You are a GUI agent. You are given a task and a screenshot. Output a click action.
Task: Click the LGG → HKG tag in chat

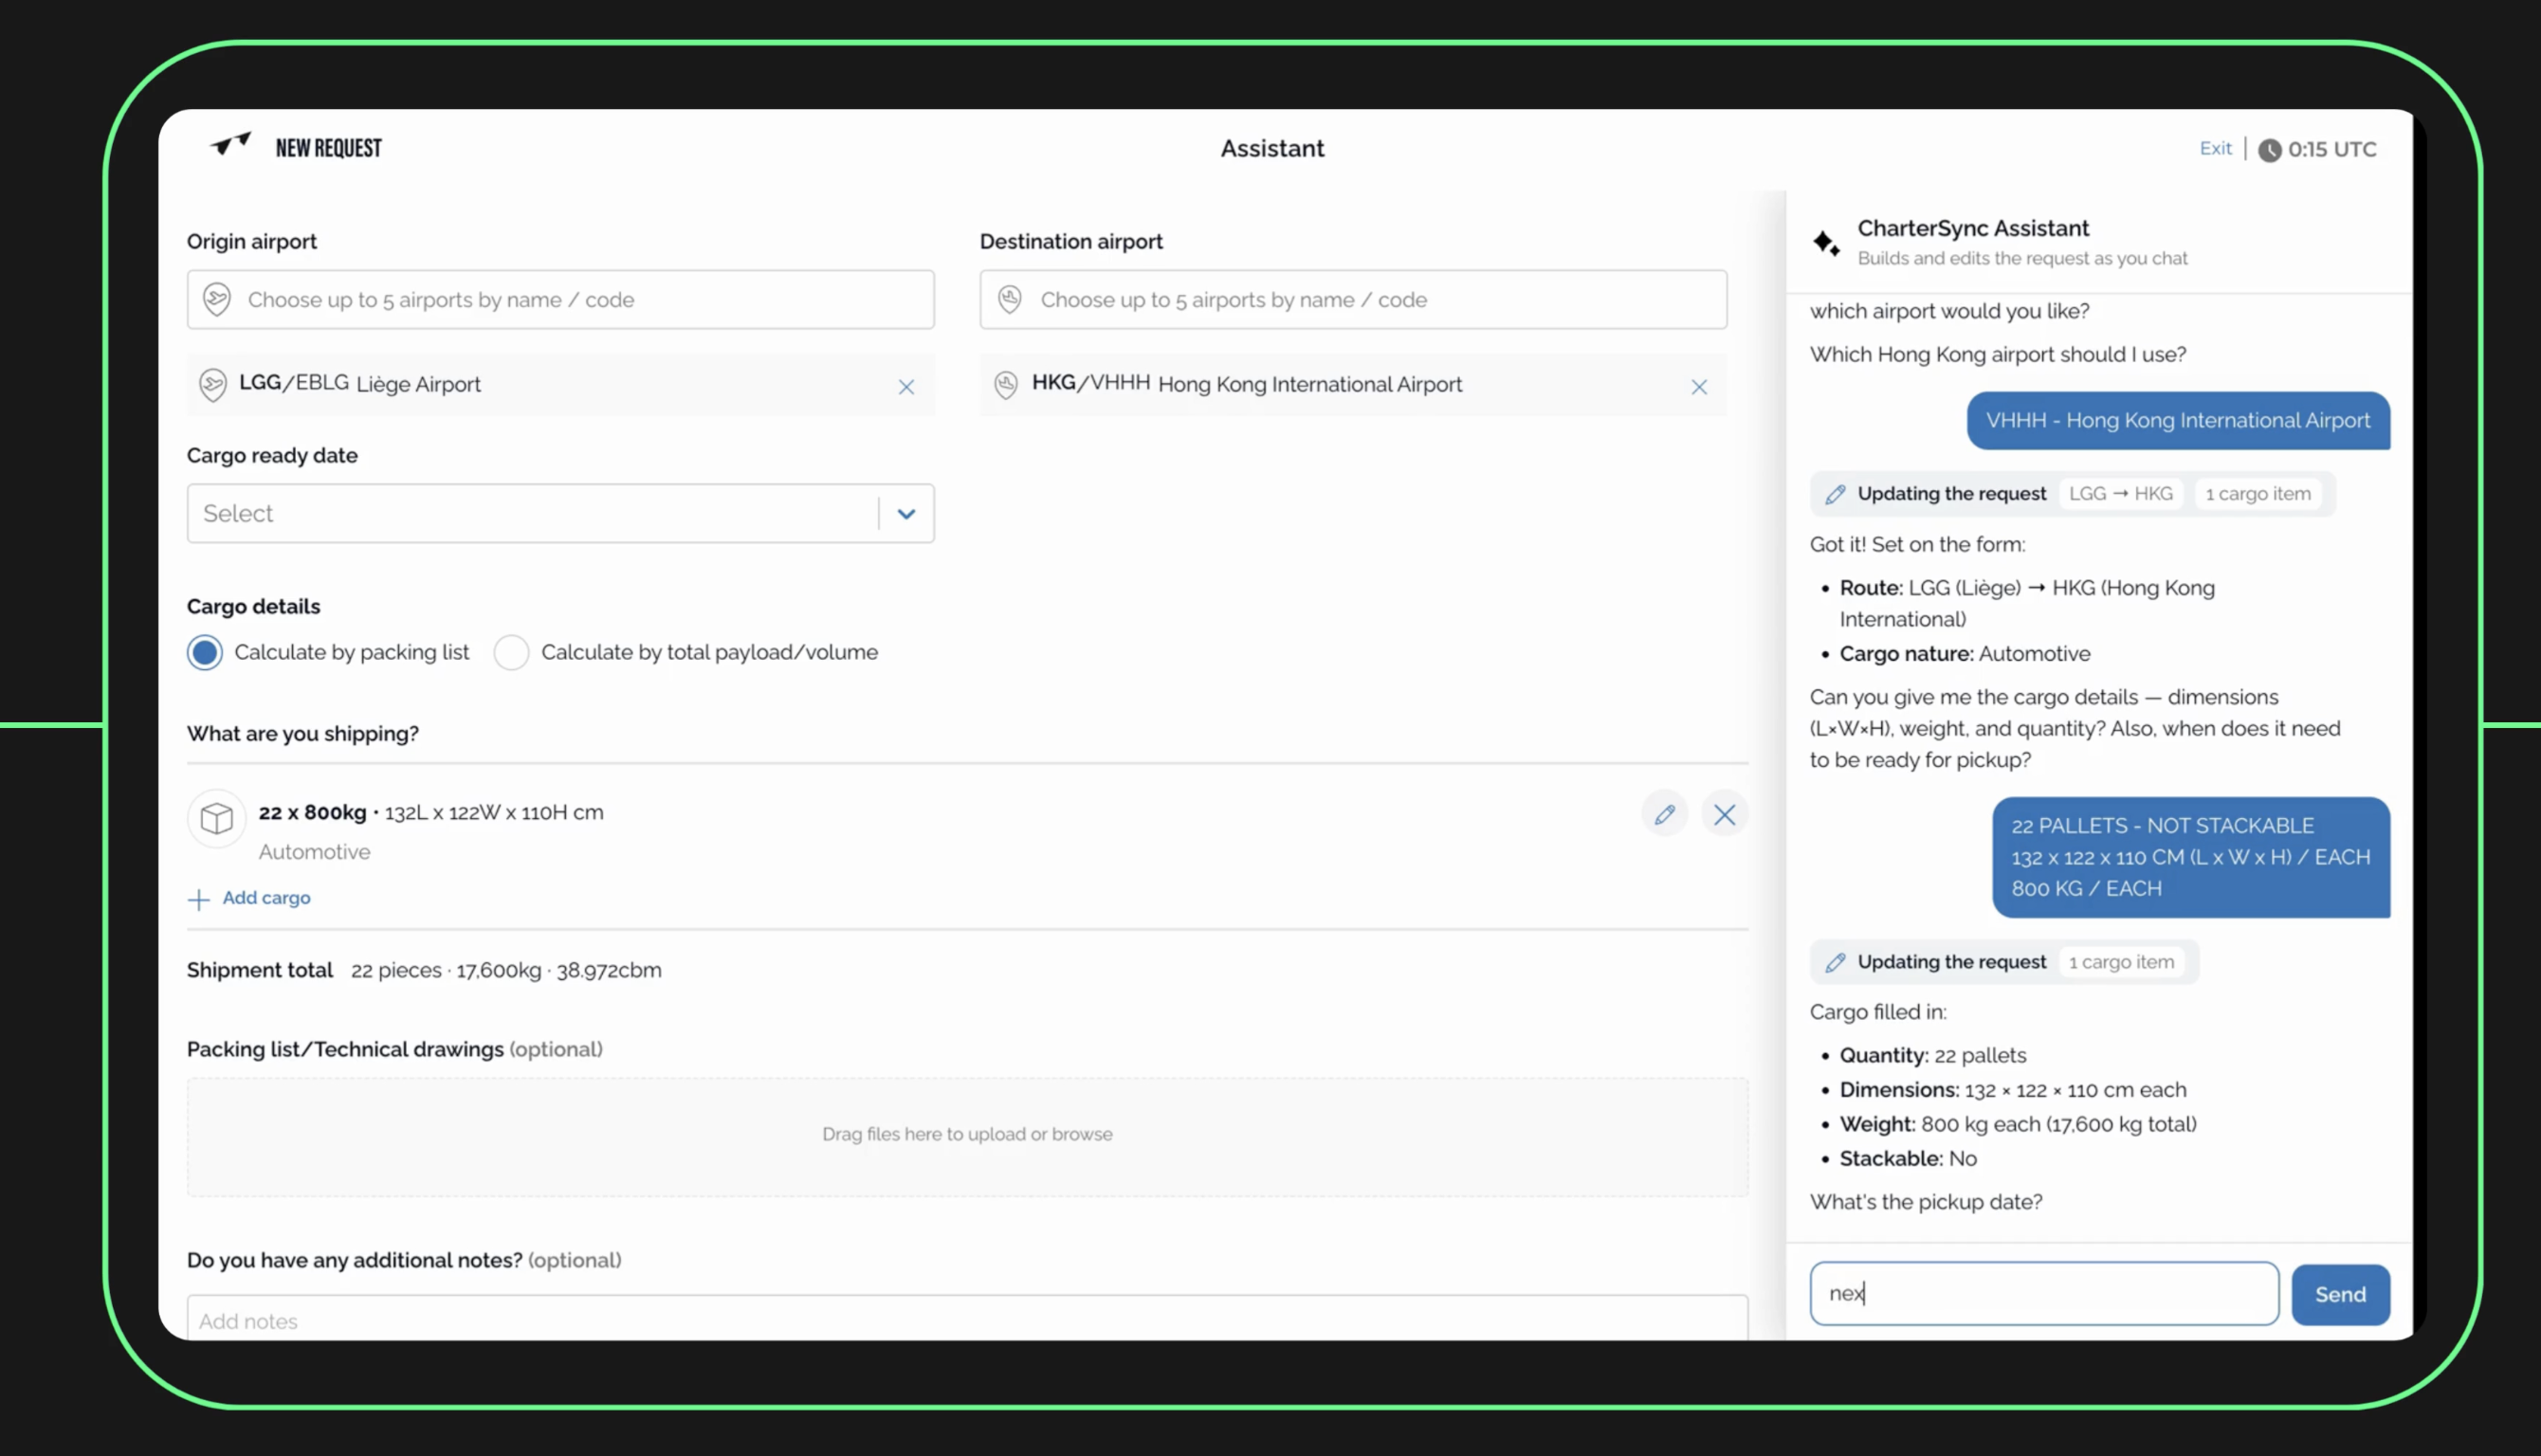point(2120,494)
